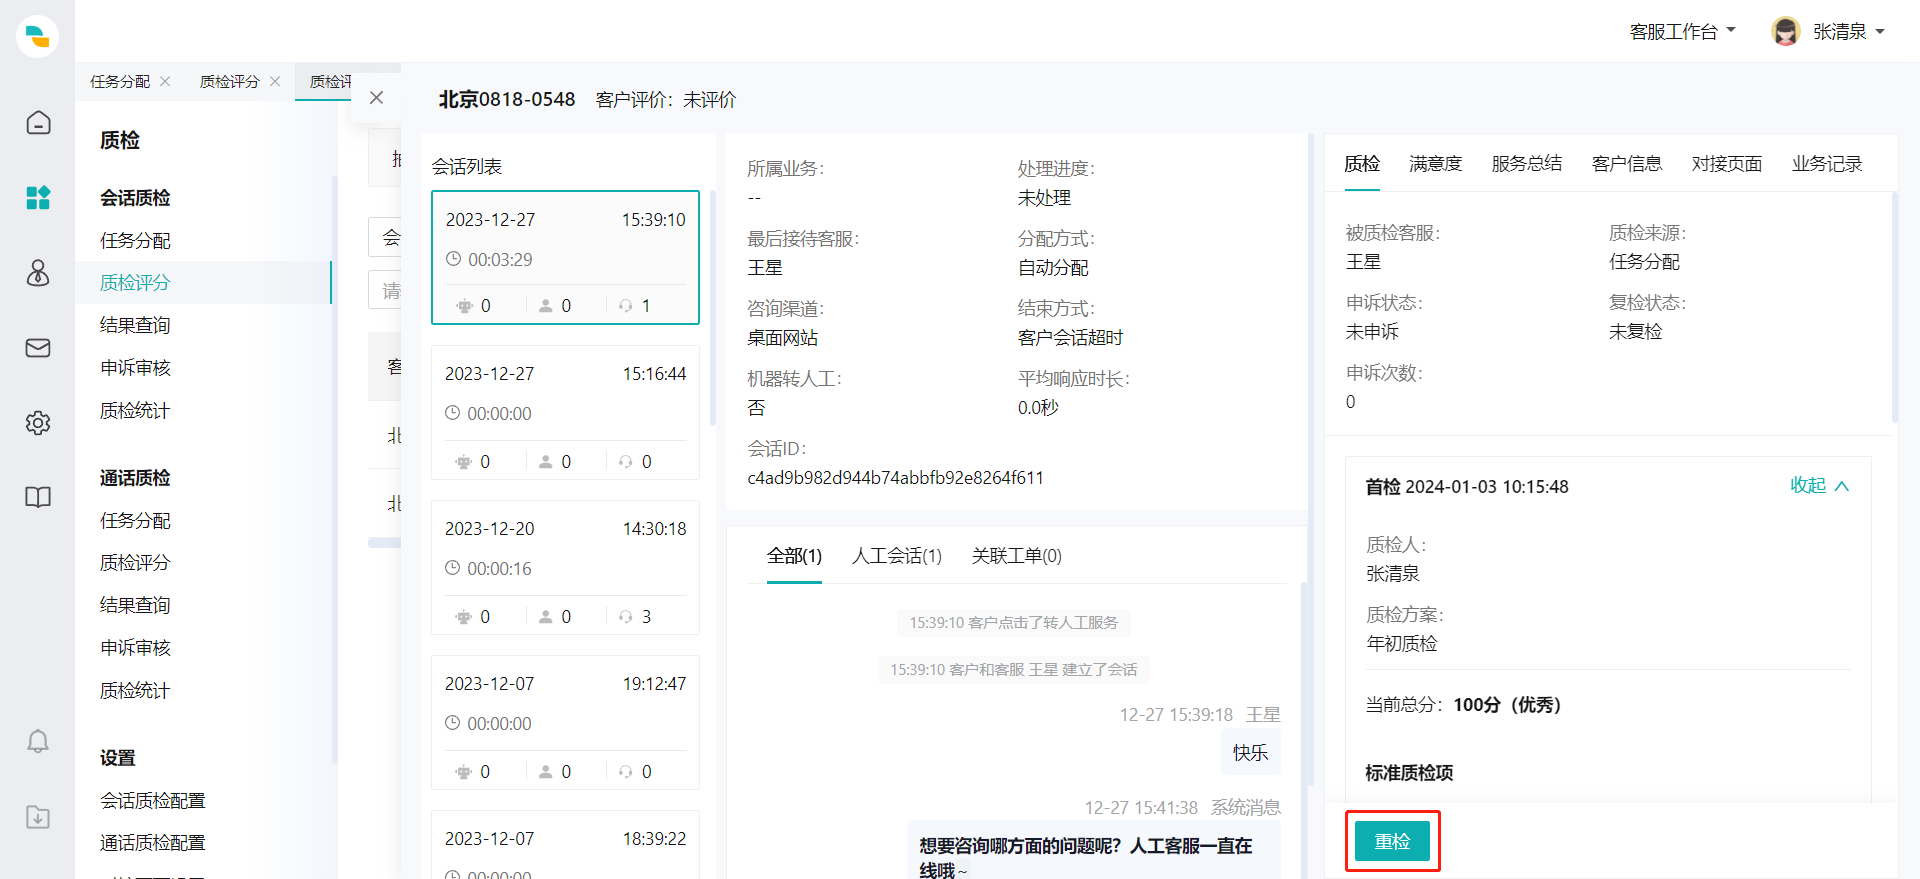
Task: Switch to the 满意度 tab
Action: (x=1435, y=164)
